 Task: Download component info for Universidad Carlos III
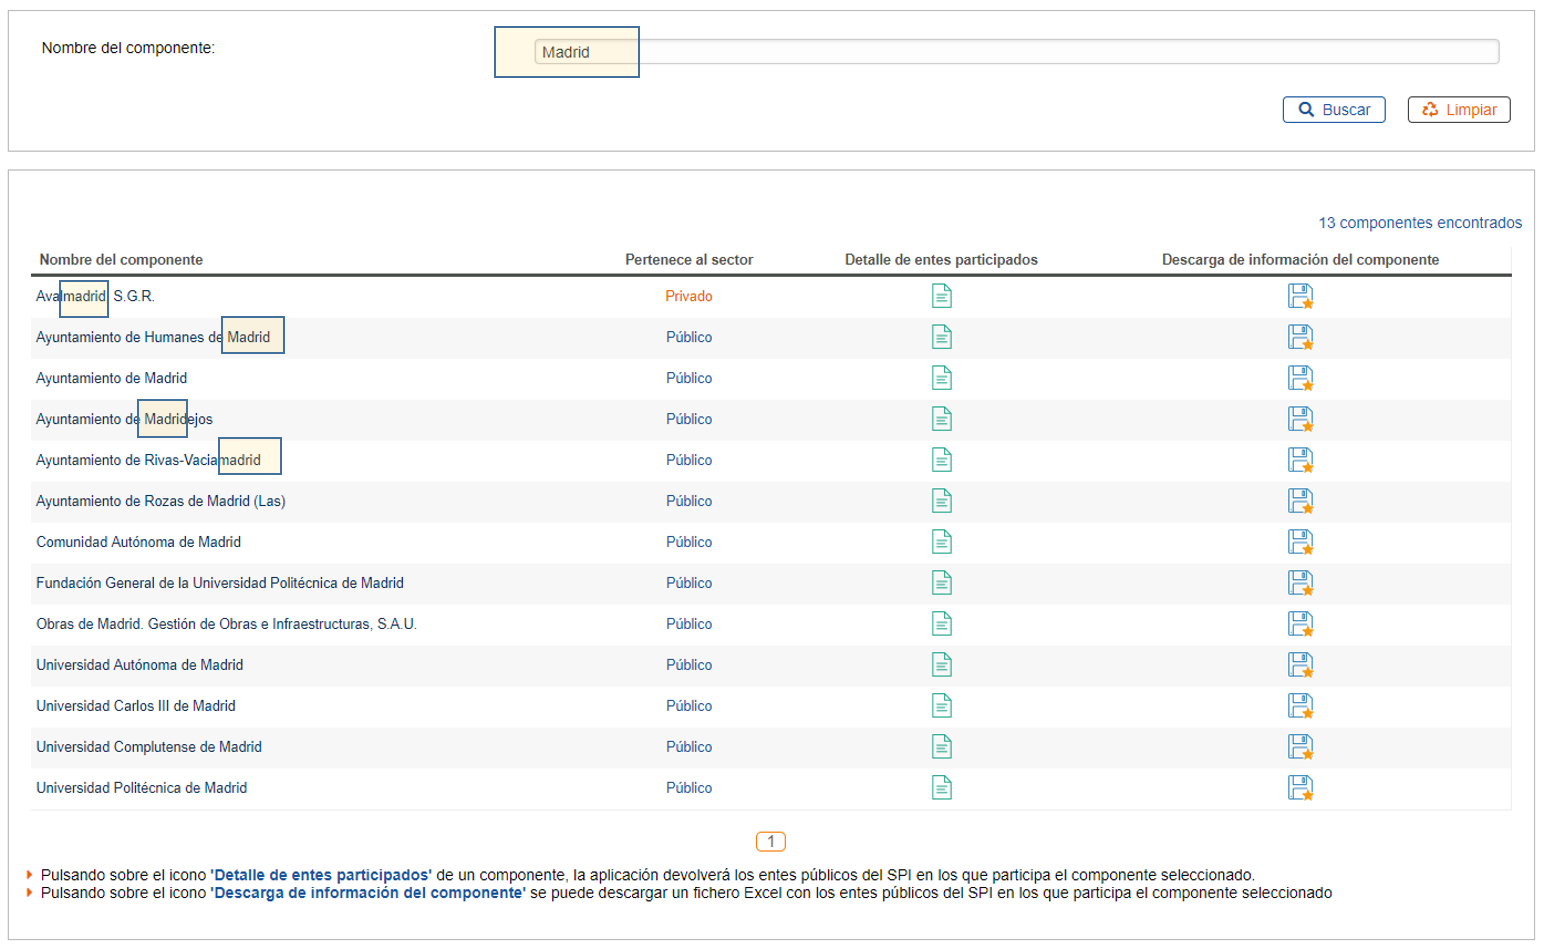click(x=1300, y=706)
